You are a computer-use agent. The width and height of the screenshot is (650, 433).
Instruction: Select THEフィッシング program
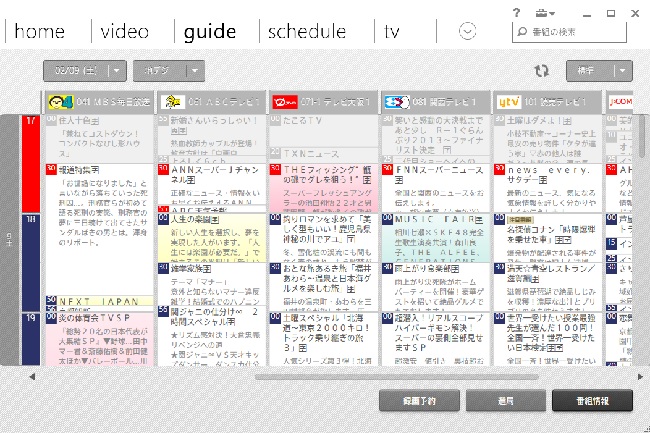tap(323, 188)
